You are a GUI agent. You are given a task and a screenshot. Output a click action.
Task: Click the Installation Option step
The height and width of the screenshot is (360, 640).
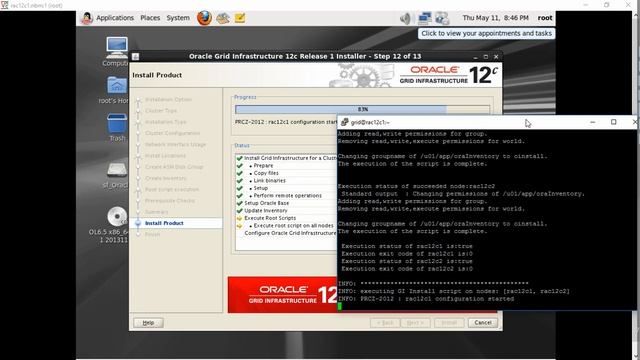pyautogui.click(x=168, y=100)
